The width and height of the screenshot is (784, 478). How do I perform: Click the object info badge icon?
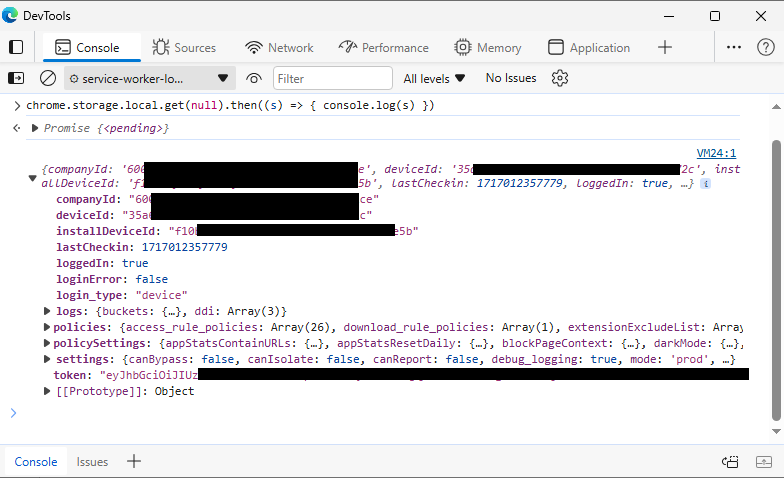tap(705, 184)
